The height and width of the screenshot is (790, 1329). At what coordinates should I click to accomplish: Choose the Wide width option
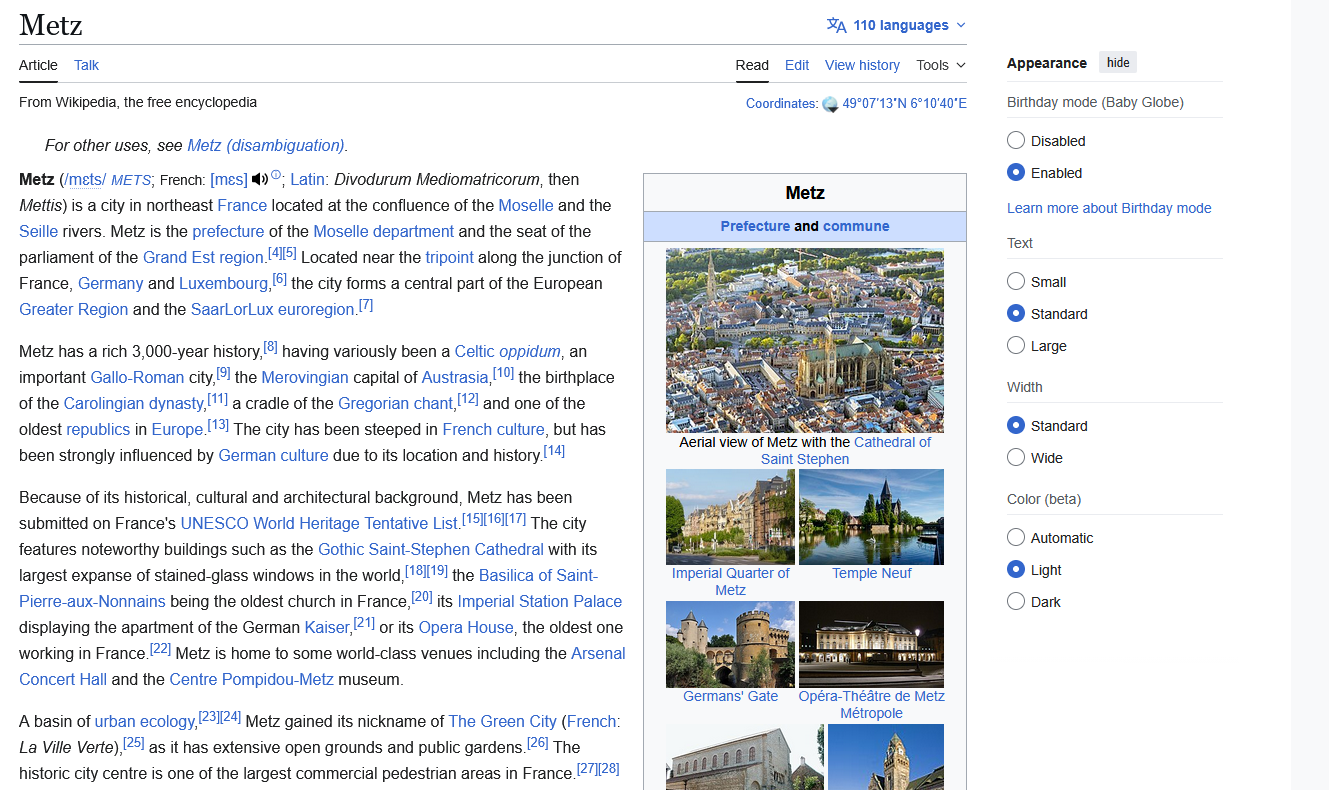(x=1016, y=458)
